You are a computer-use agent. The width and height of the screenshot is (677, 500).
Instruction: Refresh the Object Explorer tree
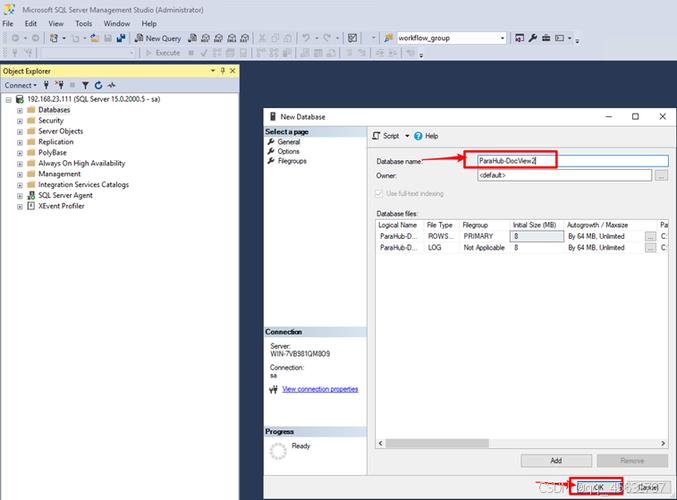tap(98, 86)
